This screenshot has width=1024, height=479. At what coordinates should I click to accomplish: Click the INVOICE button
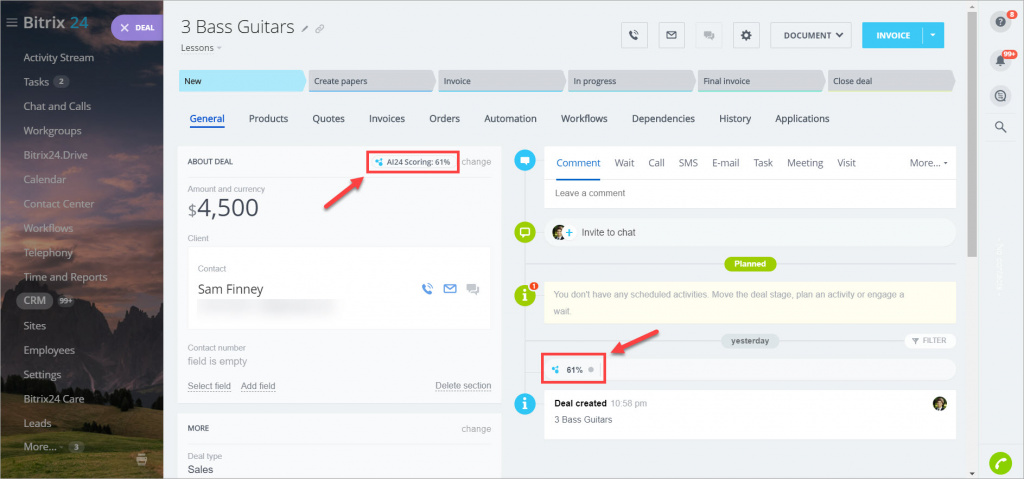[893, 35]
